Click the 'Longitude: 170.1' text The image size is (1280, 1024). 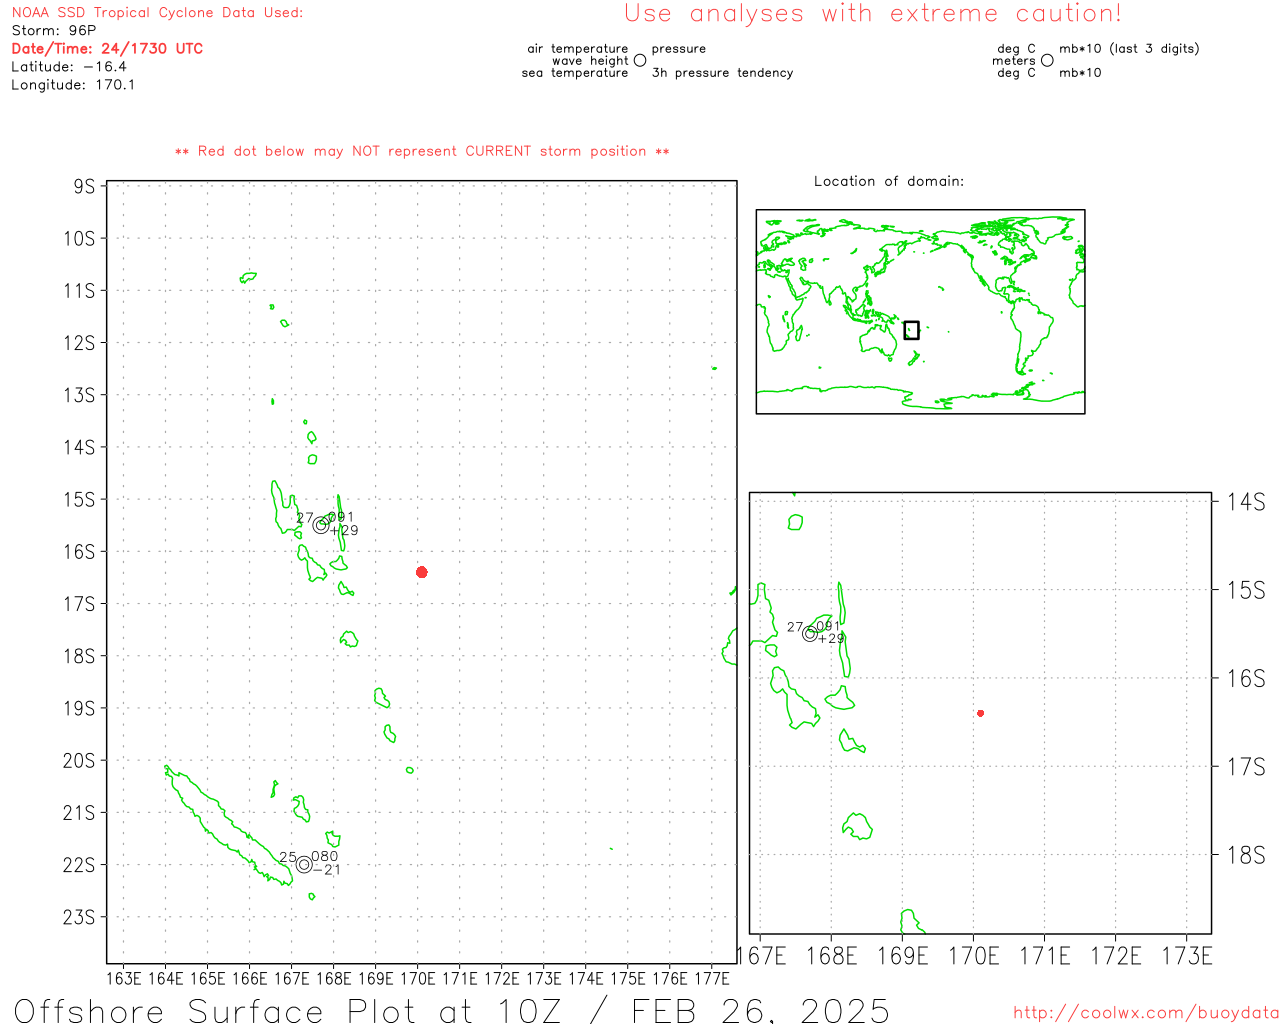[73, 85]
